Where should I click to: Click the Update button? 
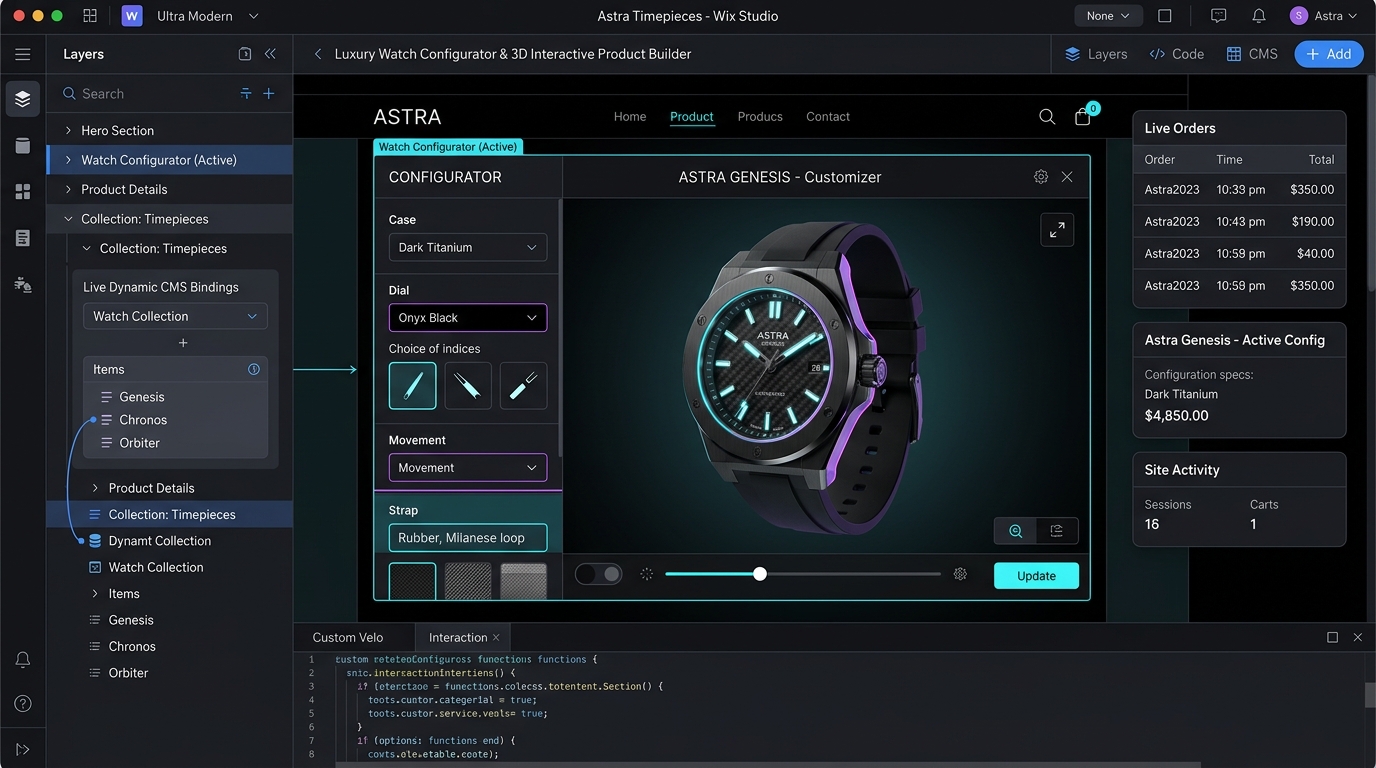click(1036, 575)
